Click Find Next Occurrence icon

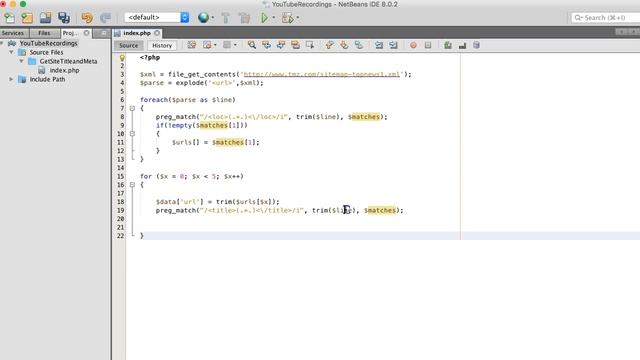tap(281, 45)
